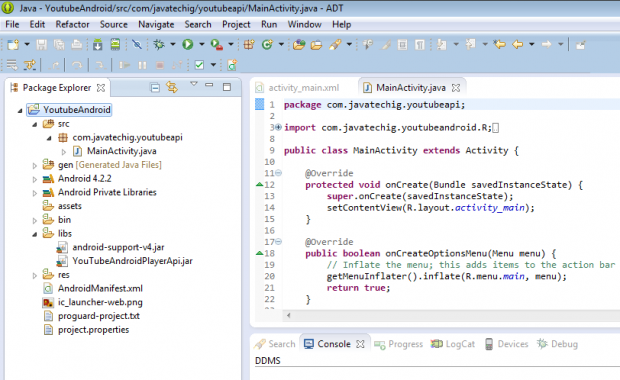Click Collapse All in Package Explorer
The width and height of the screenshot is (620, 380).
pyautogui.click(x=155, y=87)
